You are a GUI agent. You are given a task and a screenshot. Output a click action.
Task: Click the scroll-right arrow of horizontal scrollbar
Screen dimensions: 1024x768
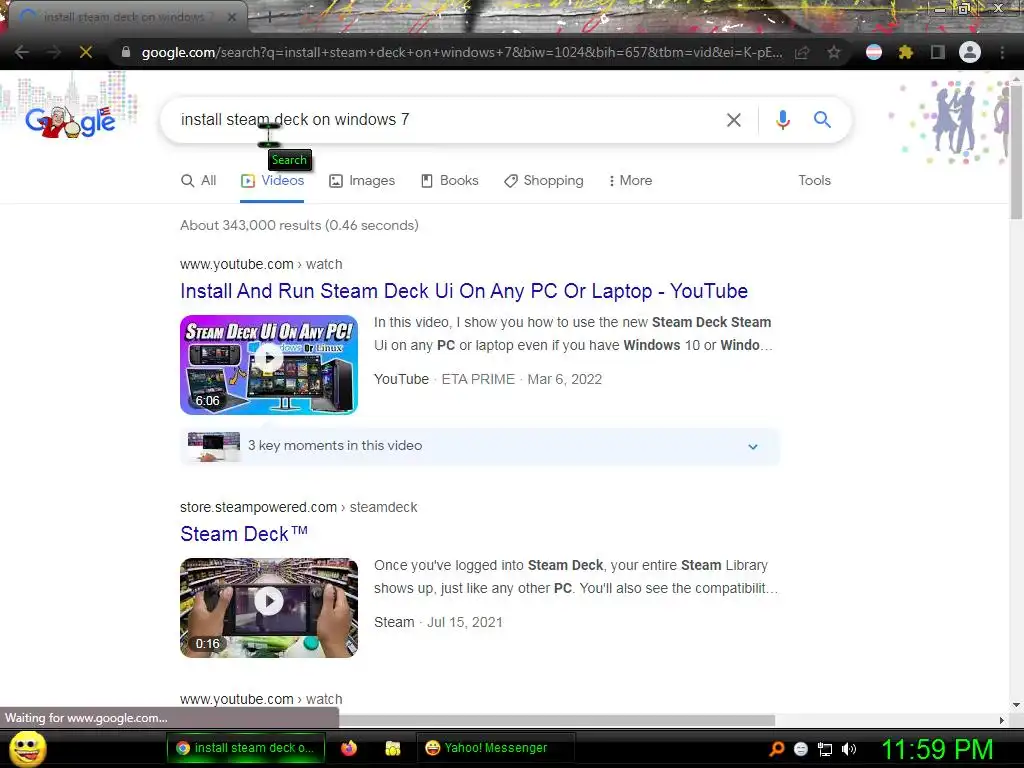1002,720
